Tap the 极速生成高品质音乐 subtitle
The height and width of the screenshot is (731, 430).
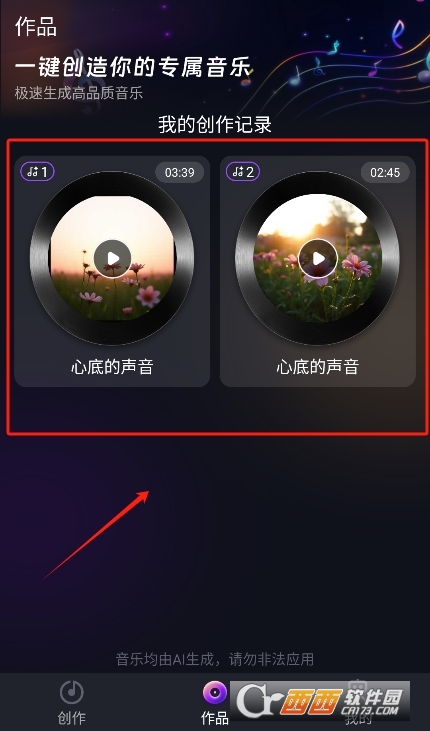[79, 93]
